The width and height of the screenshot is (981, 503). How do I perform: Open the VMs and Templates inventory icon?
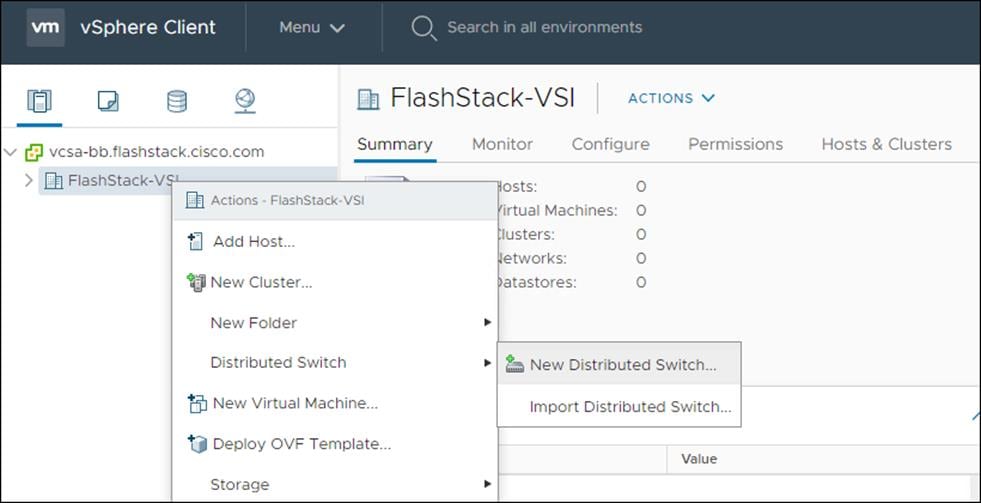click(x=108, y=101)
